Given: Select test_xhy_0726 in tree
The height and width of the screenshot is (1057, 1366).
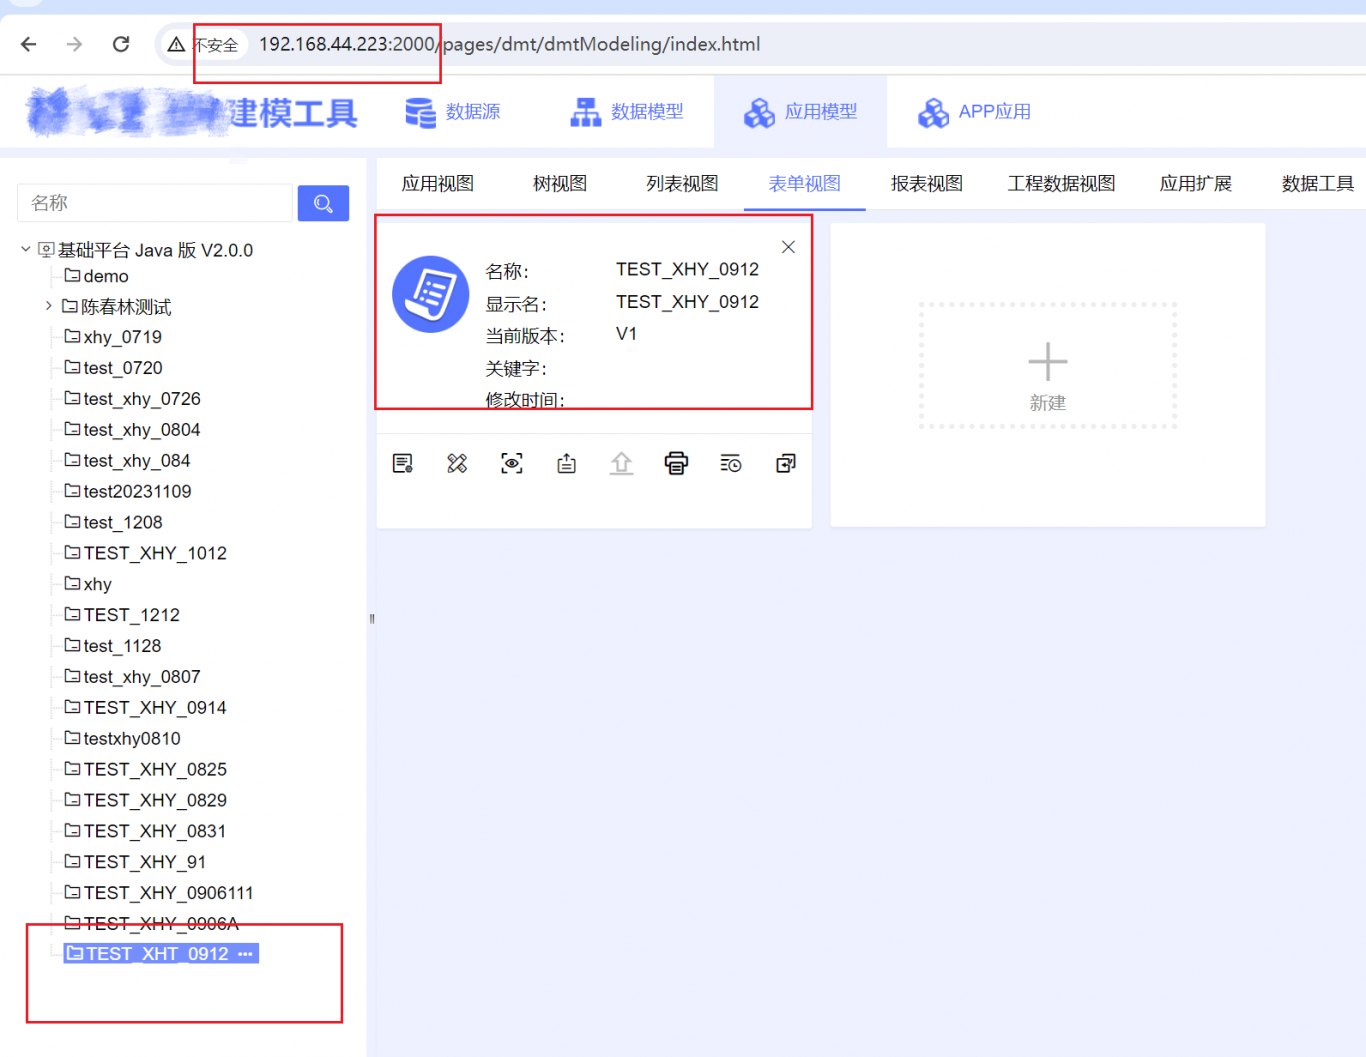Looking at the screenshot, I should (x=133, y=399).
